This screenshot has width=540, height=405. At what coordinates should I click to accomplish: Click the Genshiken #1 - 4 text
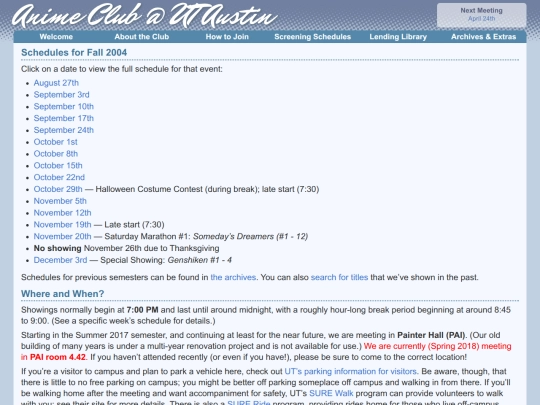pyautogui.click(x=200, y=260)
